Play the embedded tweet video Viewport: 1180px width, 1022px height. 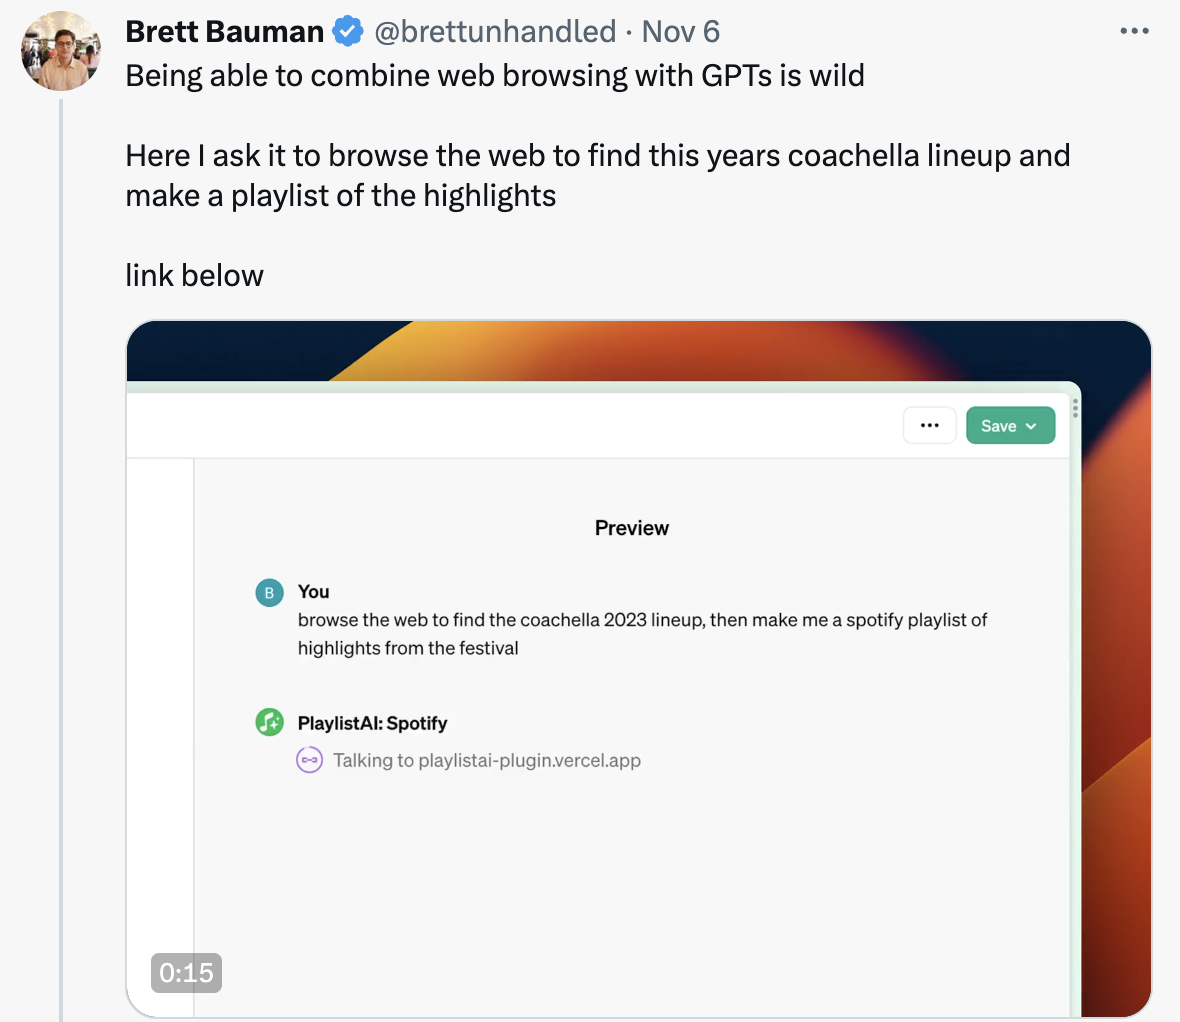pyautogui.click(x=638, y=668)
